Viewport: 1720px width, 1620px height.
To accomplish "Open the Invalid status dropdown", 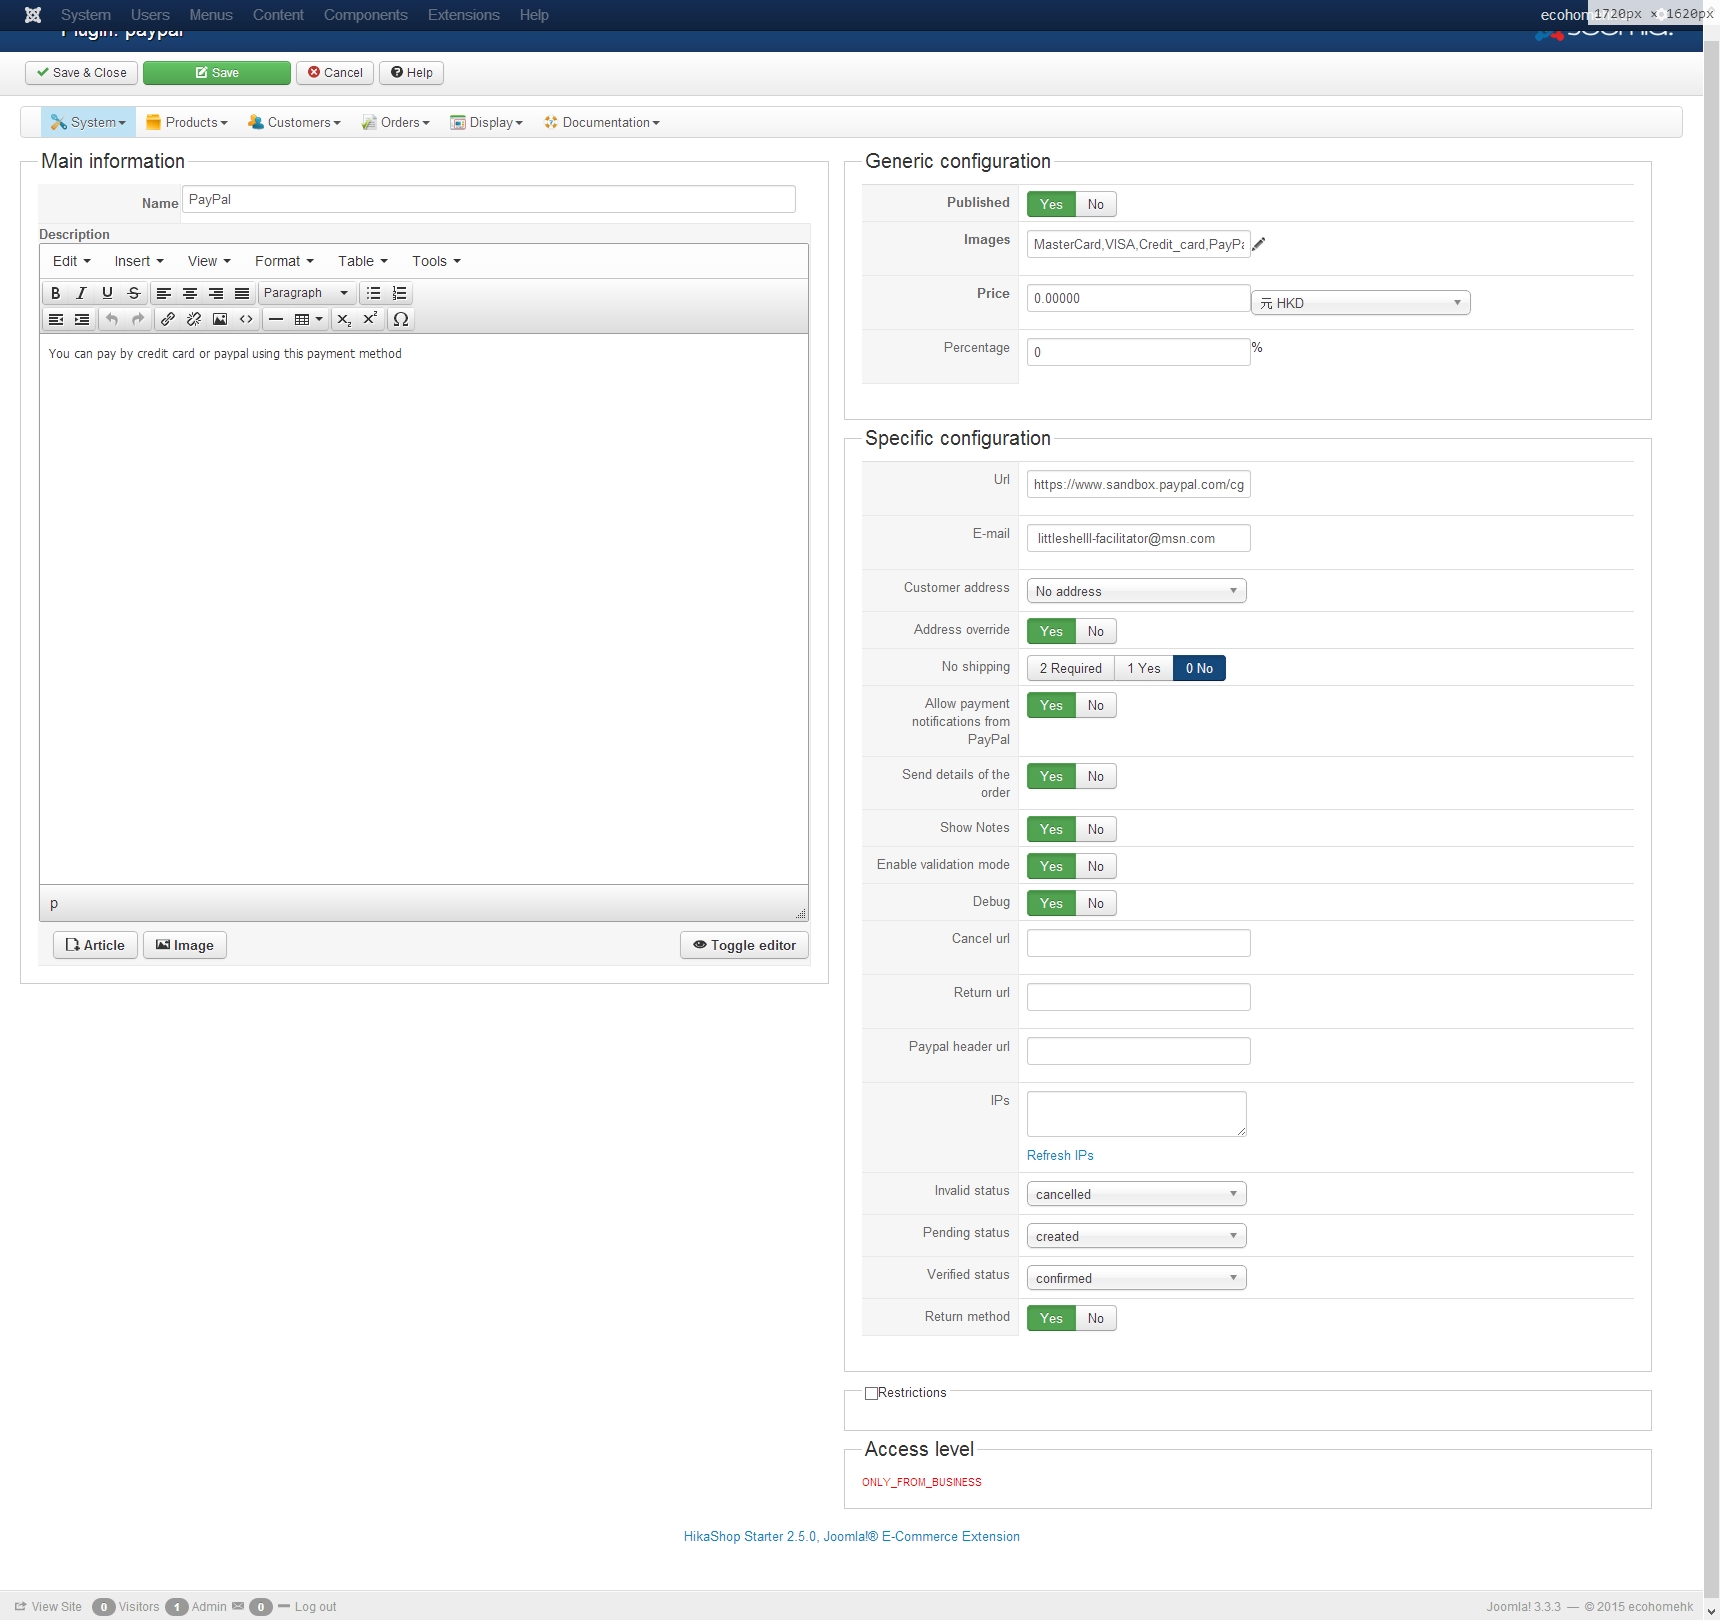I will (1137, 1194).
